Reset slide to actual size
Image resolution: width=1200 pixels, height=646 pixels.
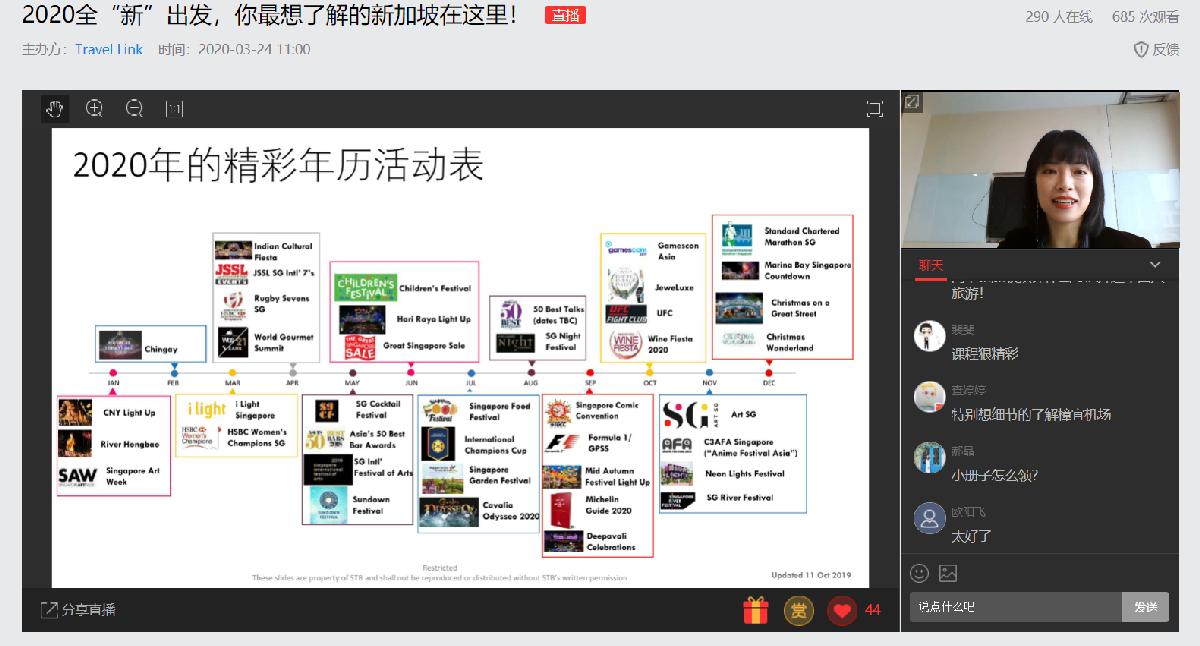174,108
